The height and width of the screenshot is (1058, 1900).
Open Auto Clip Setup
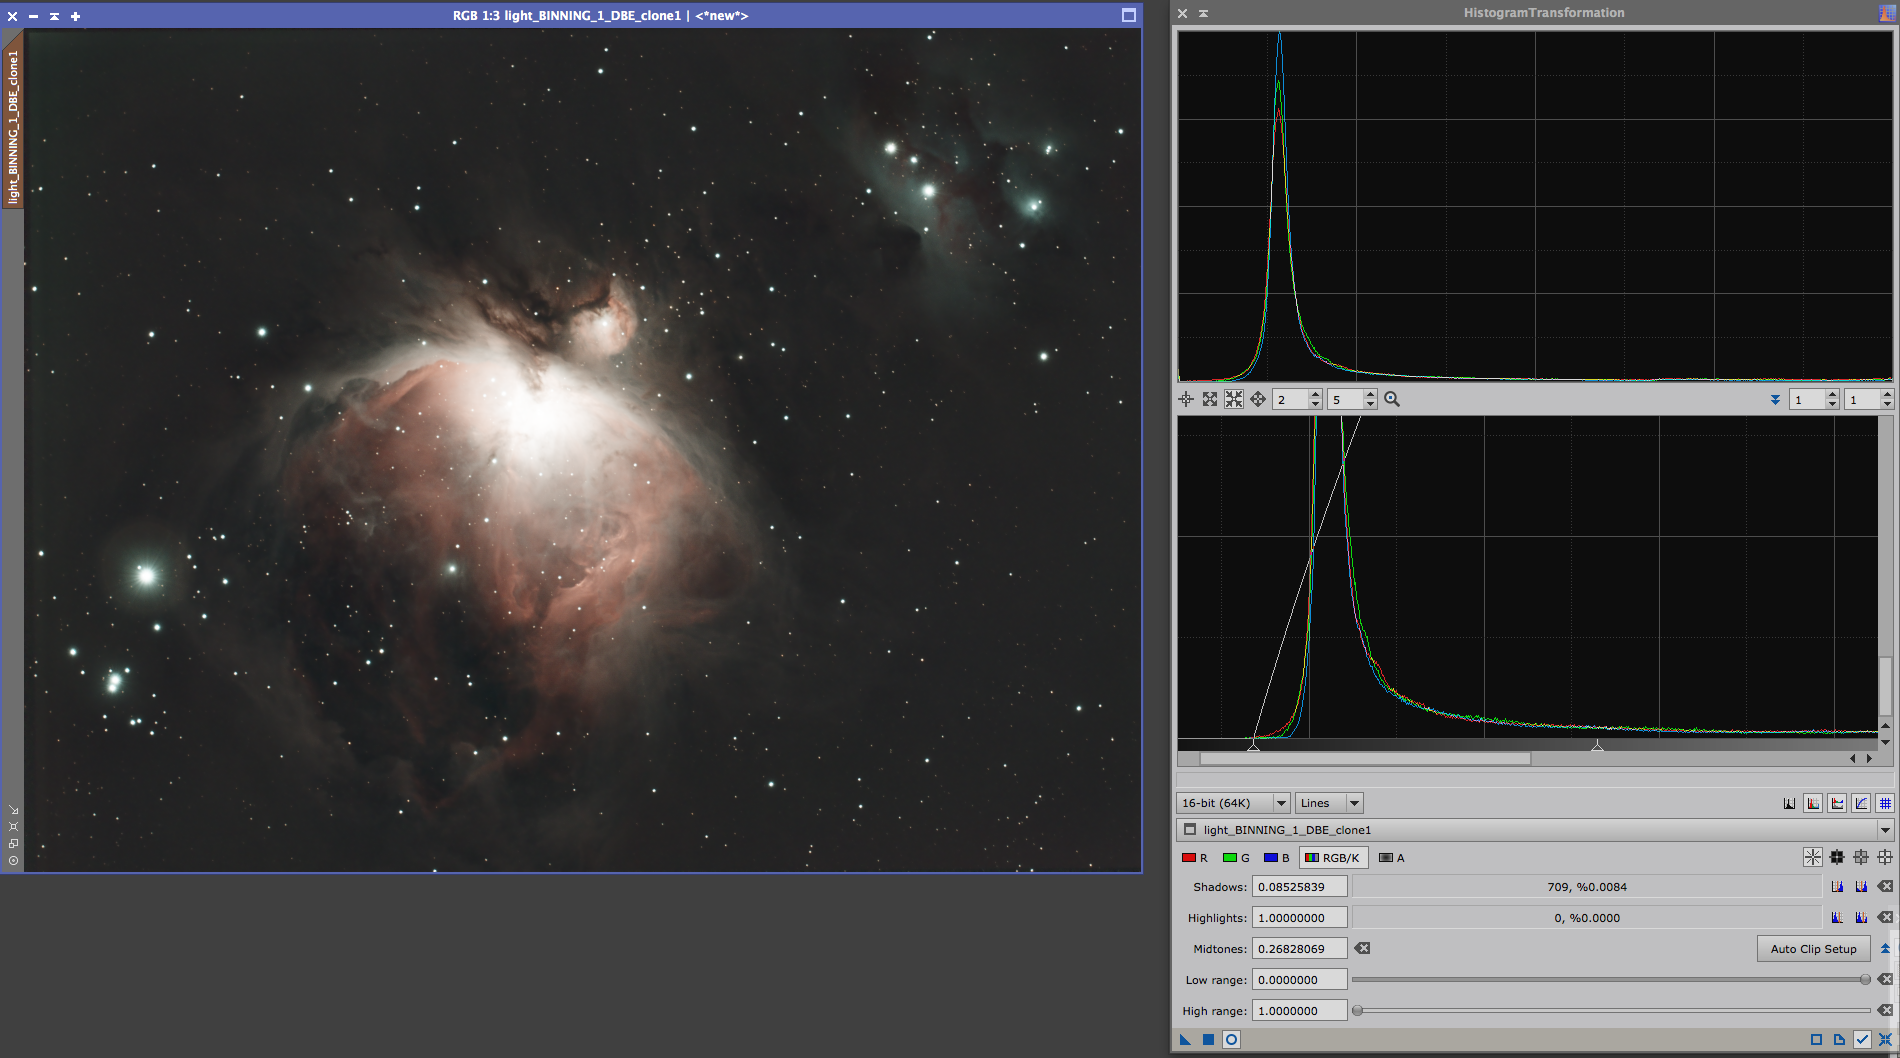click(1813, 949)
